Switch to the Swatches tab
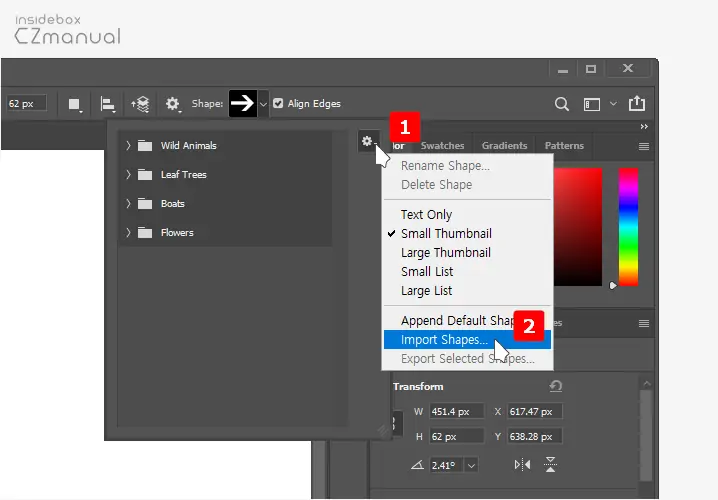The height and width of the screenshot is (500, 718). [442, 146]
